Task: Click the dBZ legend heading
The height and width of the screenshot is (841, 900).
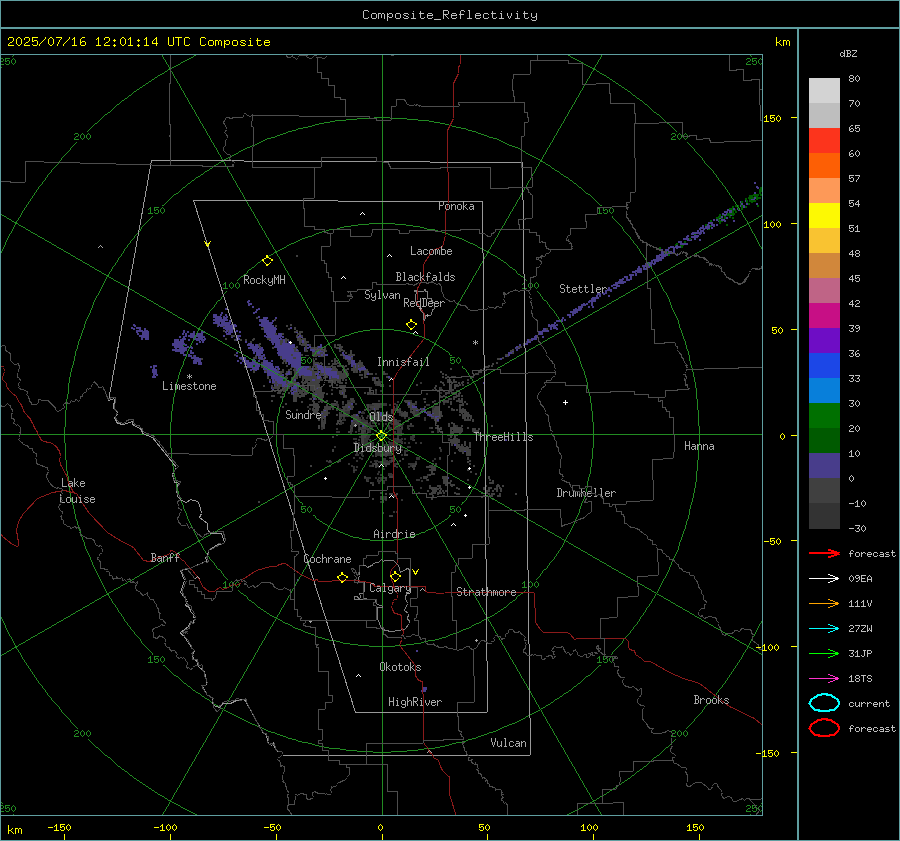Action: pyautogui.click(x=848, y=53)
